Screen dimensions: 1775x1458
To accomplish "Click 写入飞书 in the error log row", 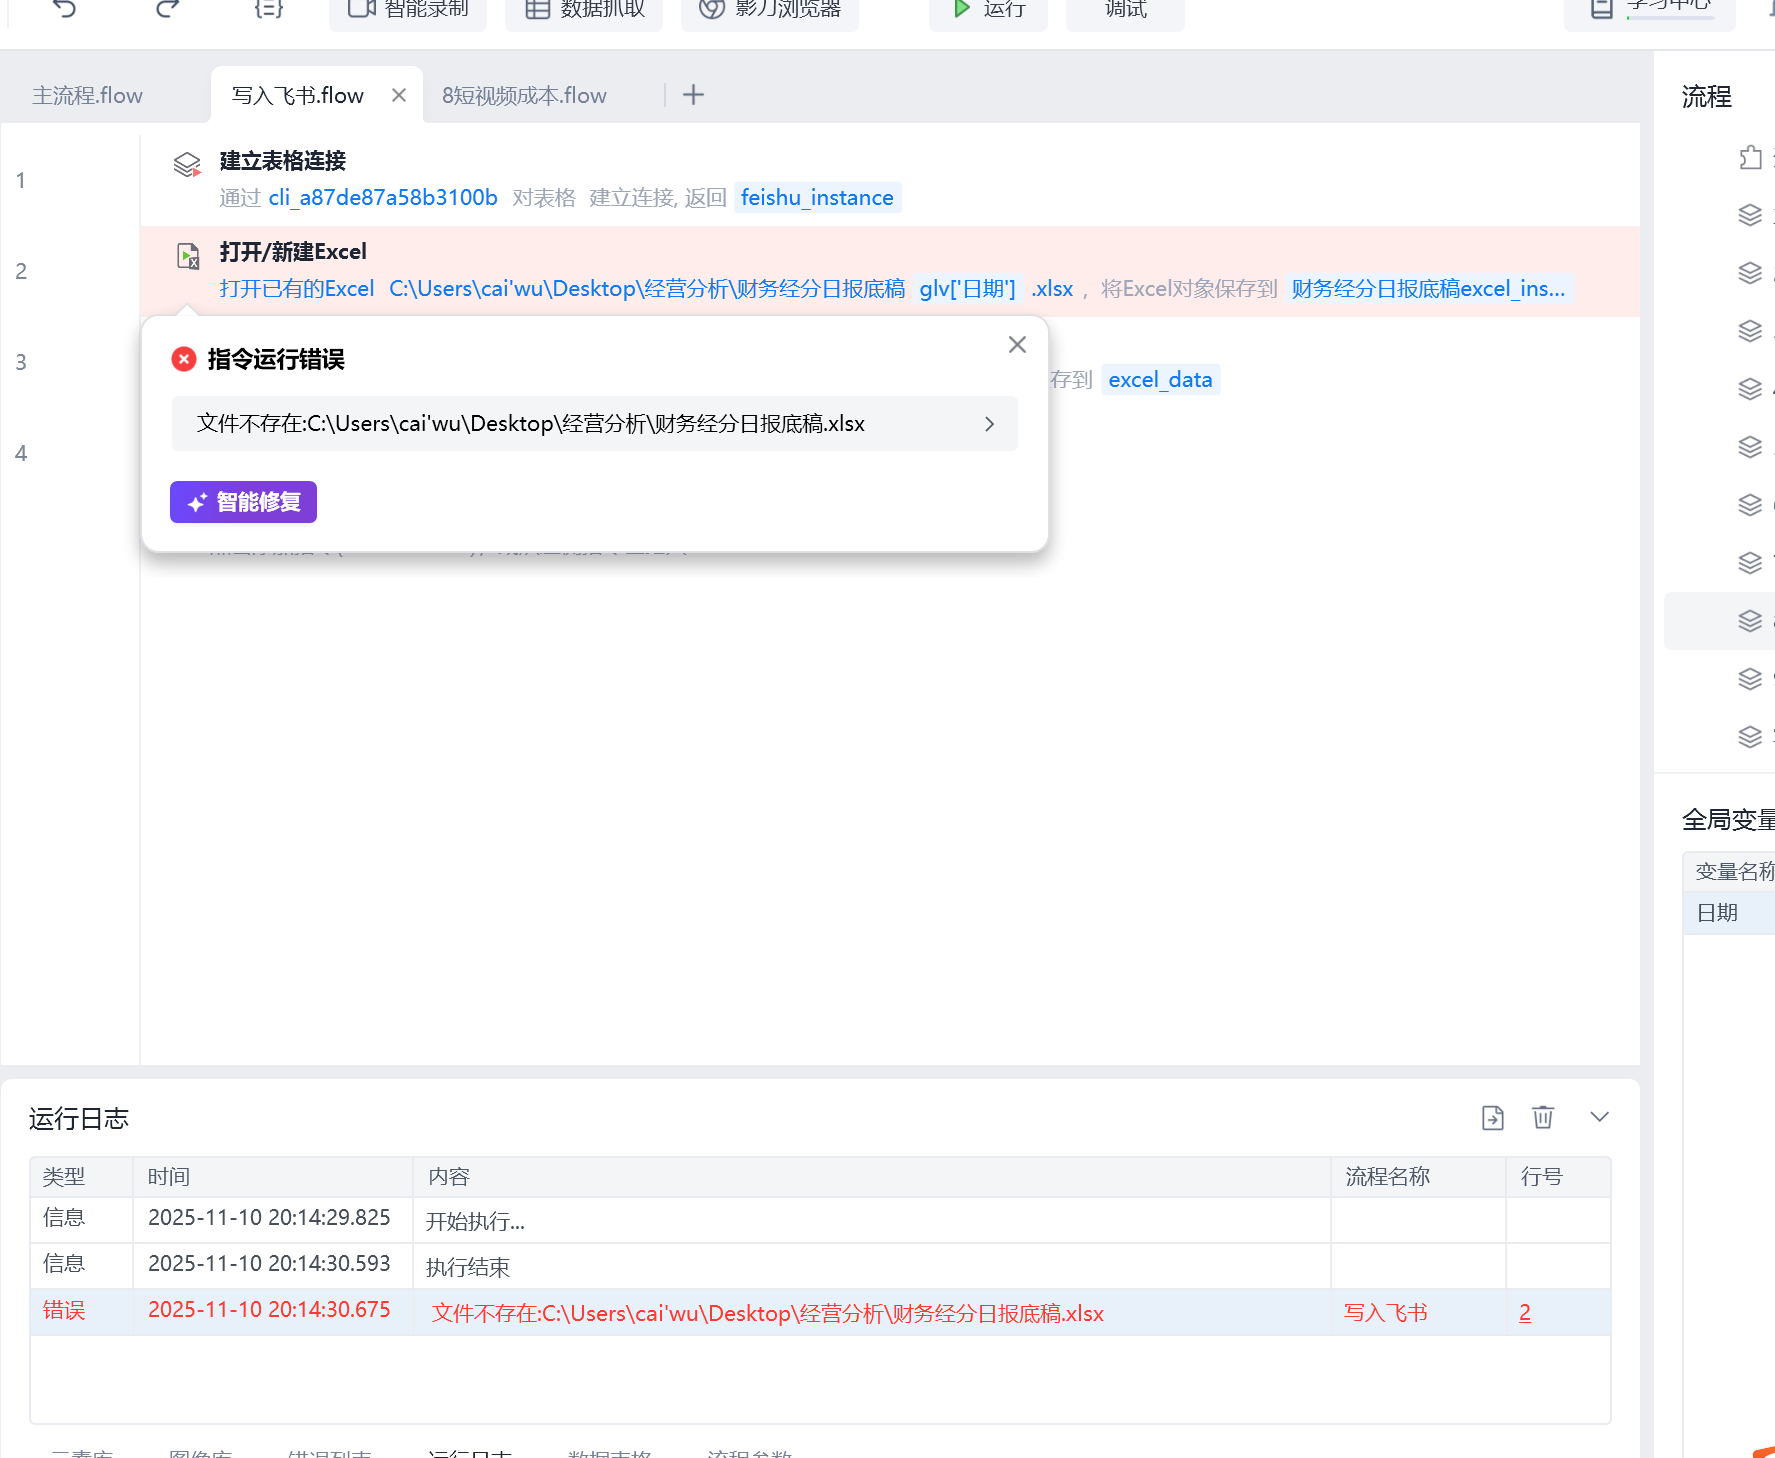I will [1385, 1313].
